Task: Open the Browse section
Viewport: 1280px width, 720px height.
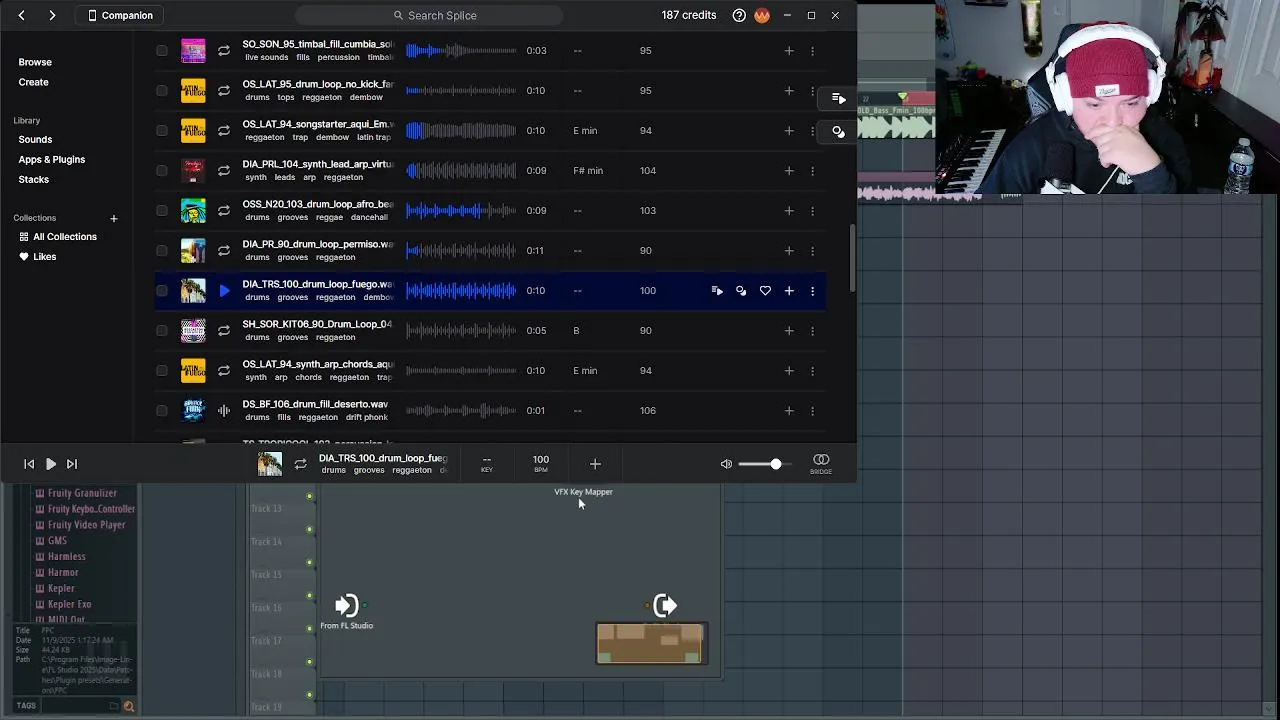Action: pos(35,62)
